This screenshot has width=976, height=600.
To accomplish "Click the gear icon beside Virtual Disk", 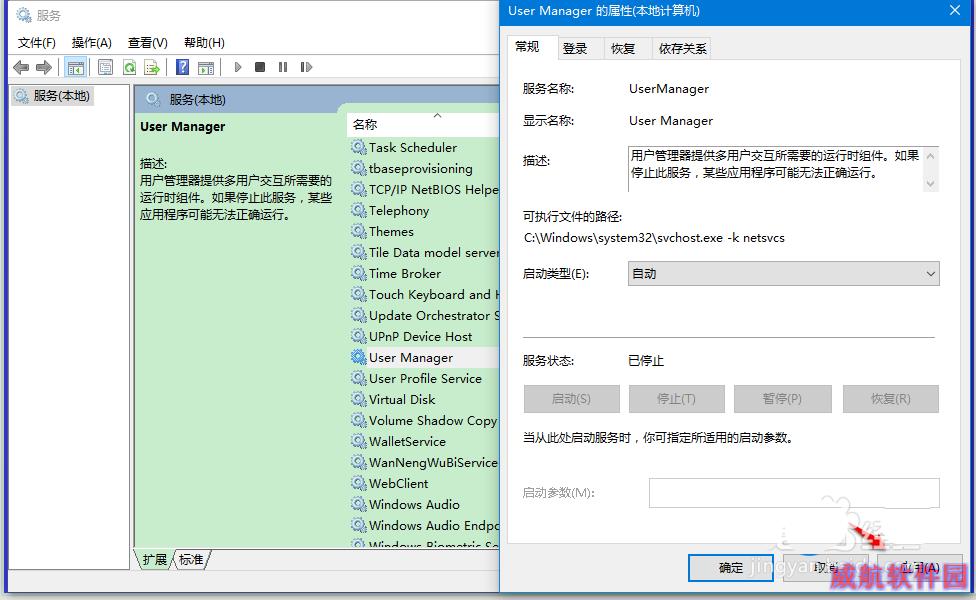I will click(359, 400).
